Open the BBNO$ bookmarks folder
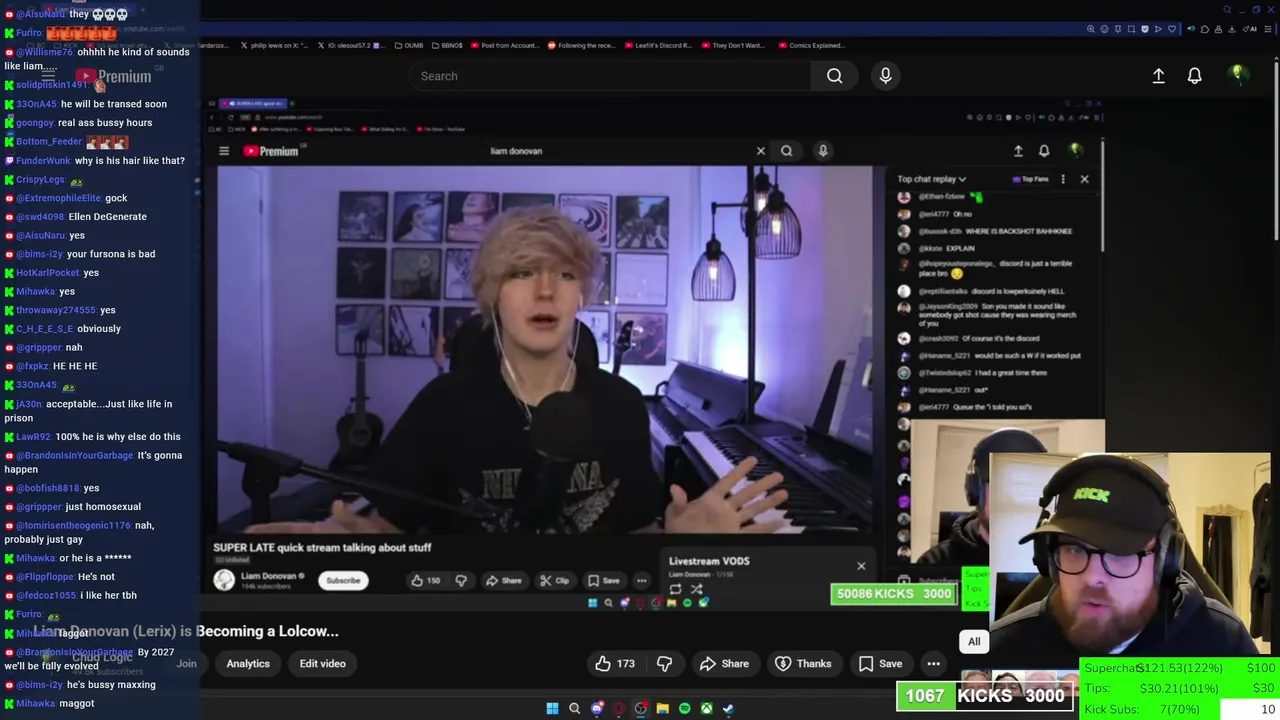The image size is (1280, 720). point(446,45)
